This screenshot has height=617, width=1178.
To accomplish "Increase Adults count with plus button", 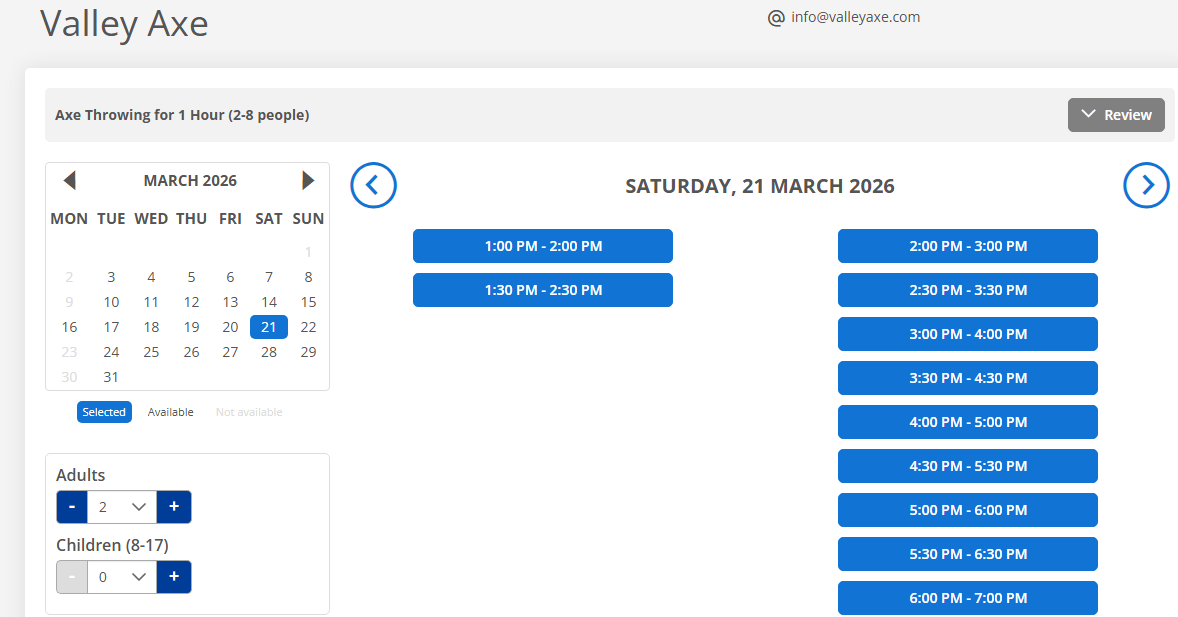I will pos(174,507).
